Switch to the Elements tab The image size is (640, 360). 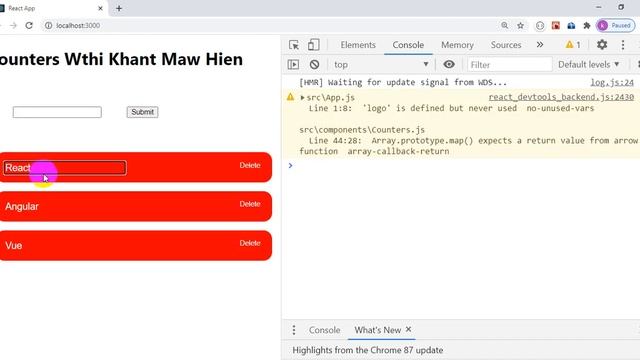click(358, 45)
